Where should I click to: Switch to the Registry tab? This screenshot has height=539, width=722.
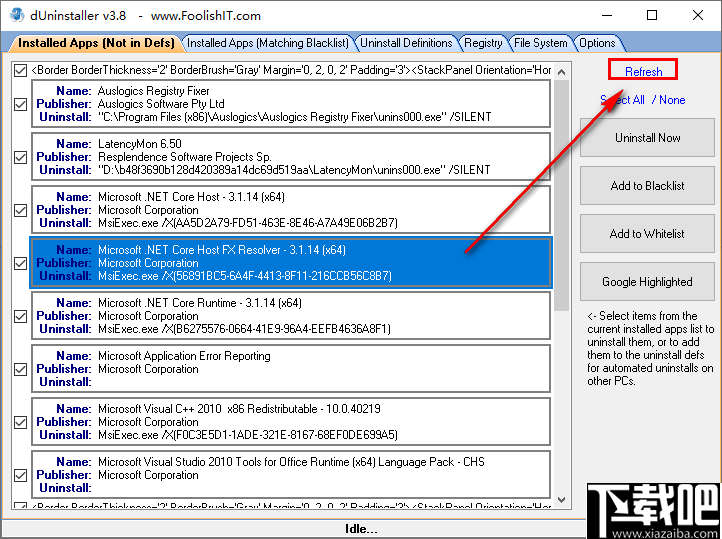point(483,43)
